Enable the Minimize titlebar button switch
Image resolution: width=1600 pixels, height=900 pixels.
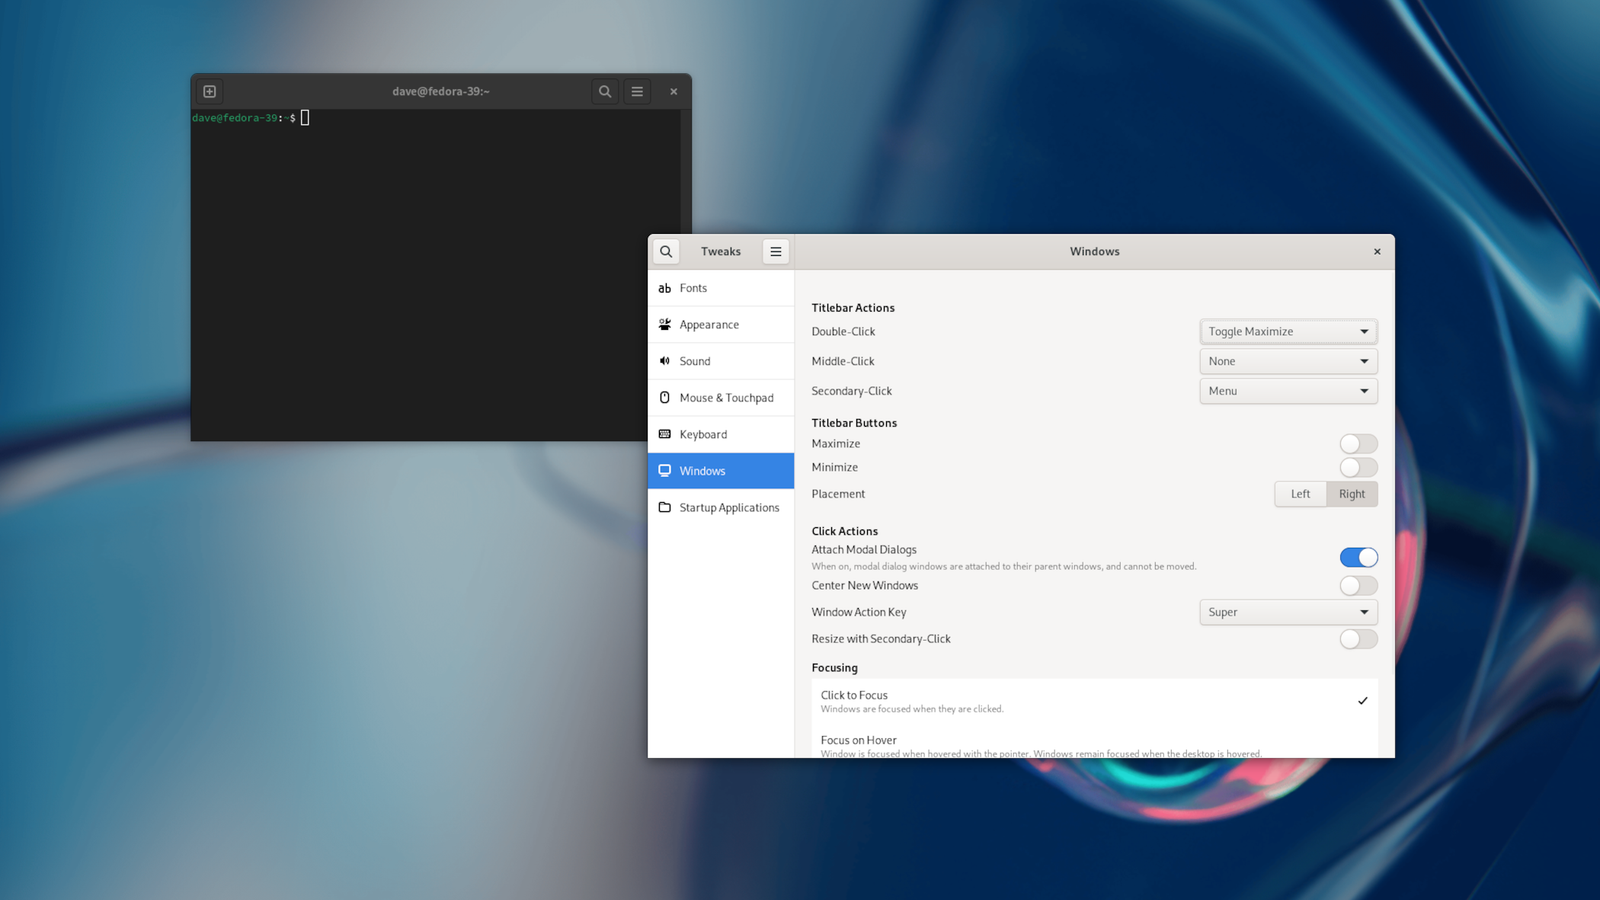pos(1359,467)
